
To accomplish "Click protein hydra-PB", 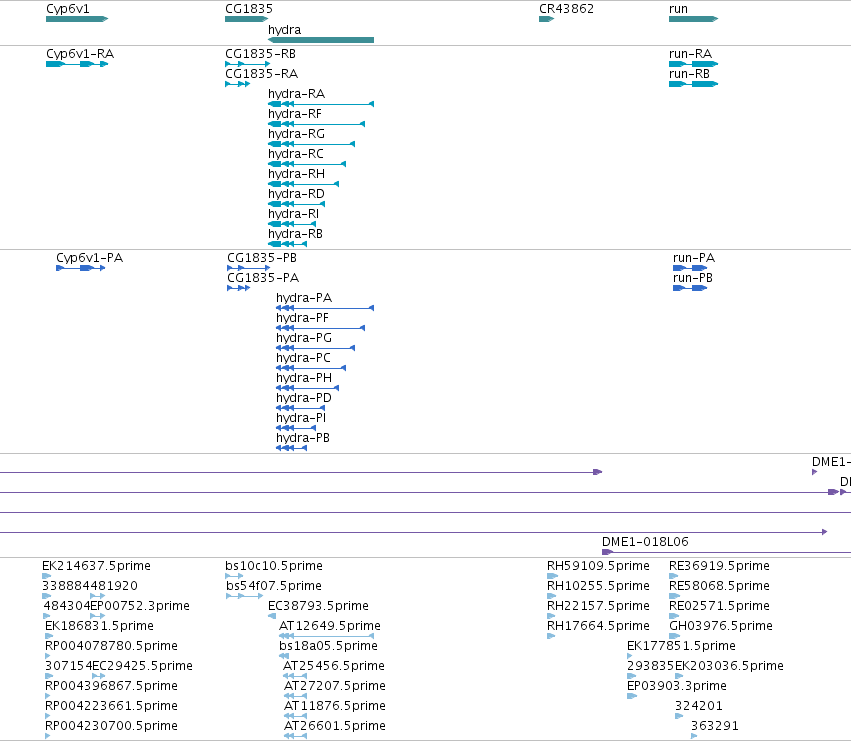I will pos(303,438).
